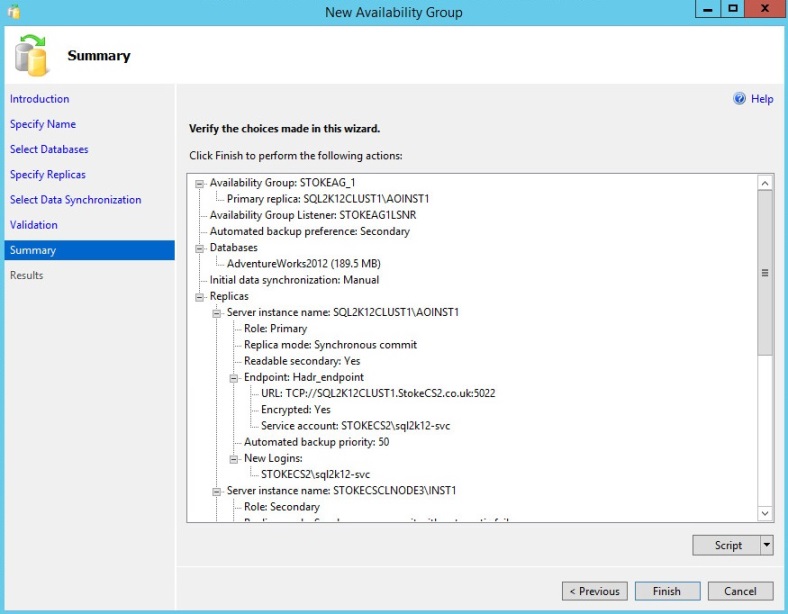Select the 'Role: Secondary' row
This screenshot has height=614, width=788.
coord(281,507)
